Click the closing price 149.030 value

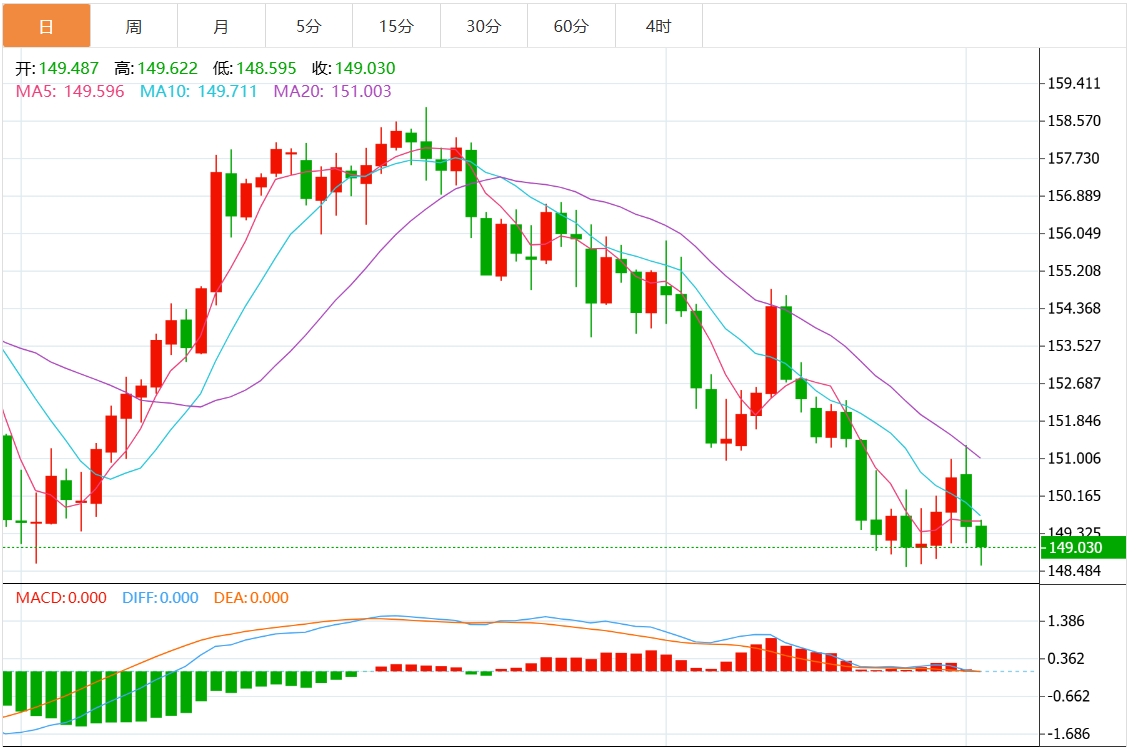[x=365, y=68]
